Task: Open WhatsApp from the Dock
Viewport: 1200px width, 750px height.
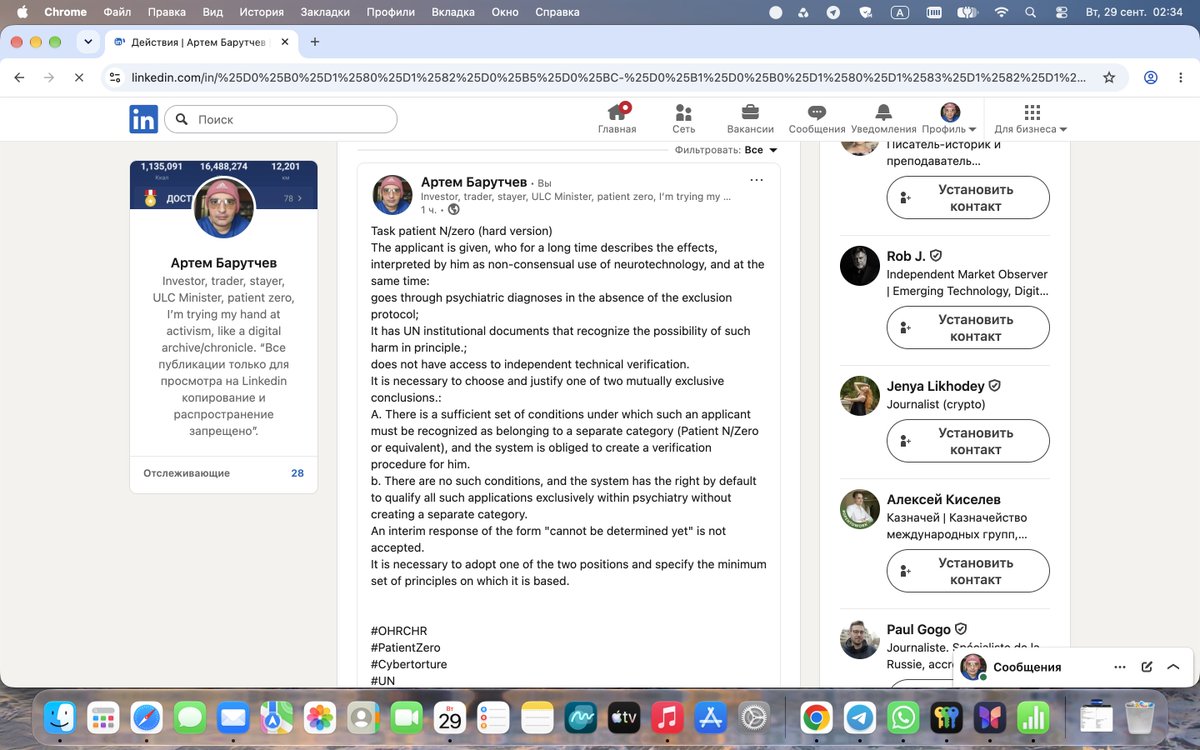Action: click(903, 717)
